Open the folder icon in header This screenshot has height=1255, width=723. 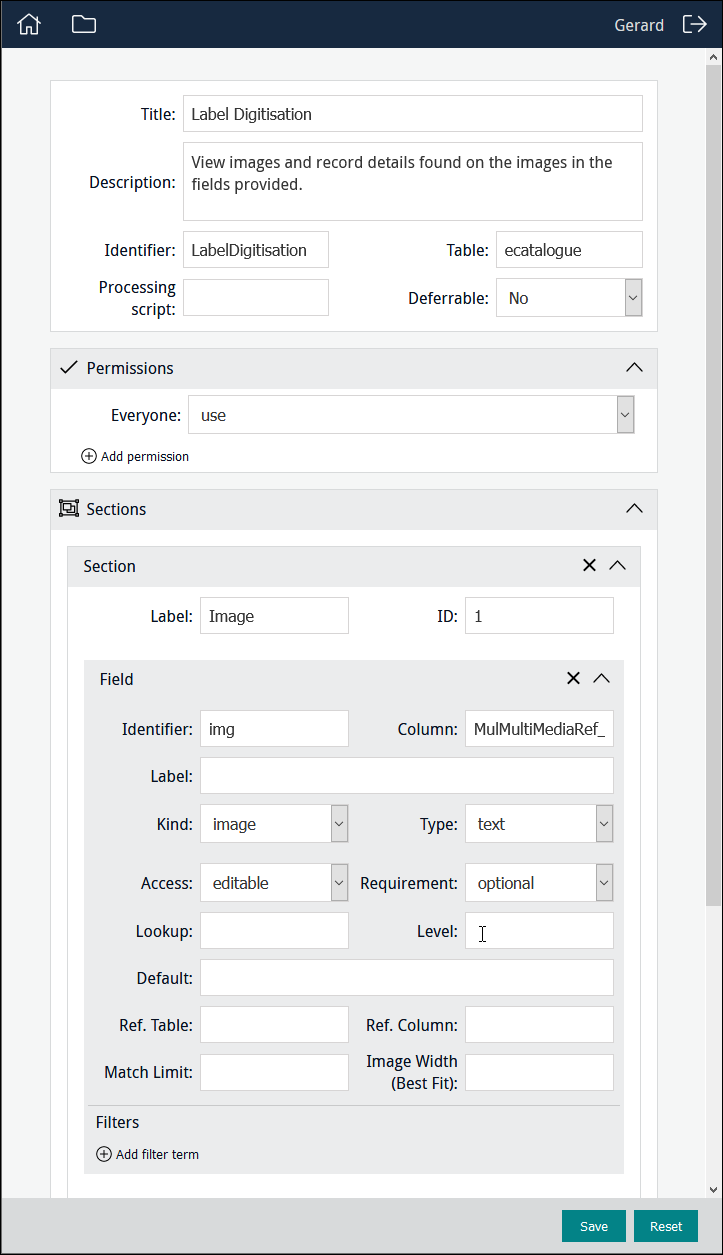tap(84, 24)
